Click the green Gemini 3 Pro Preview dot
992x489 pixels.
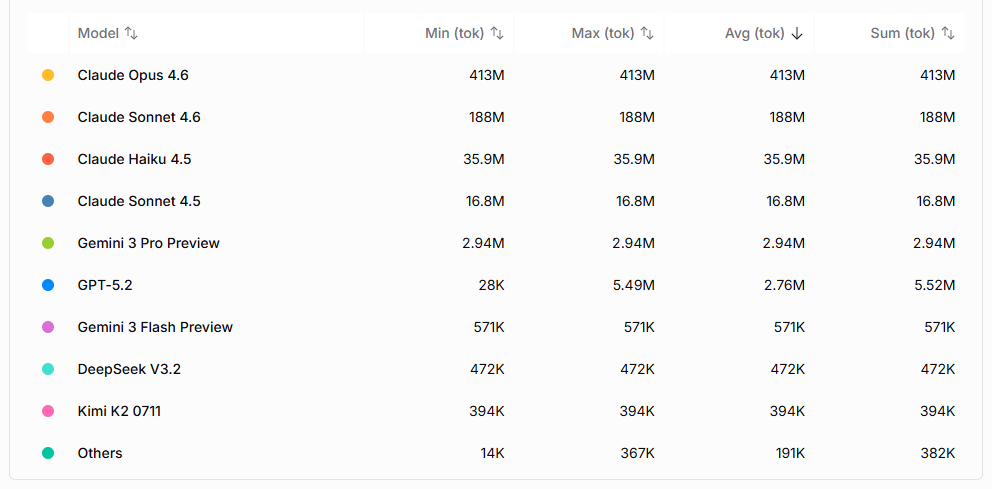[x=47, y=243]
